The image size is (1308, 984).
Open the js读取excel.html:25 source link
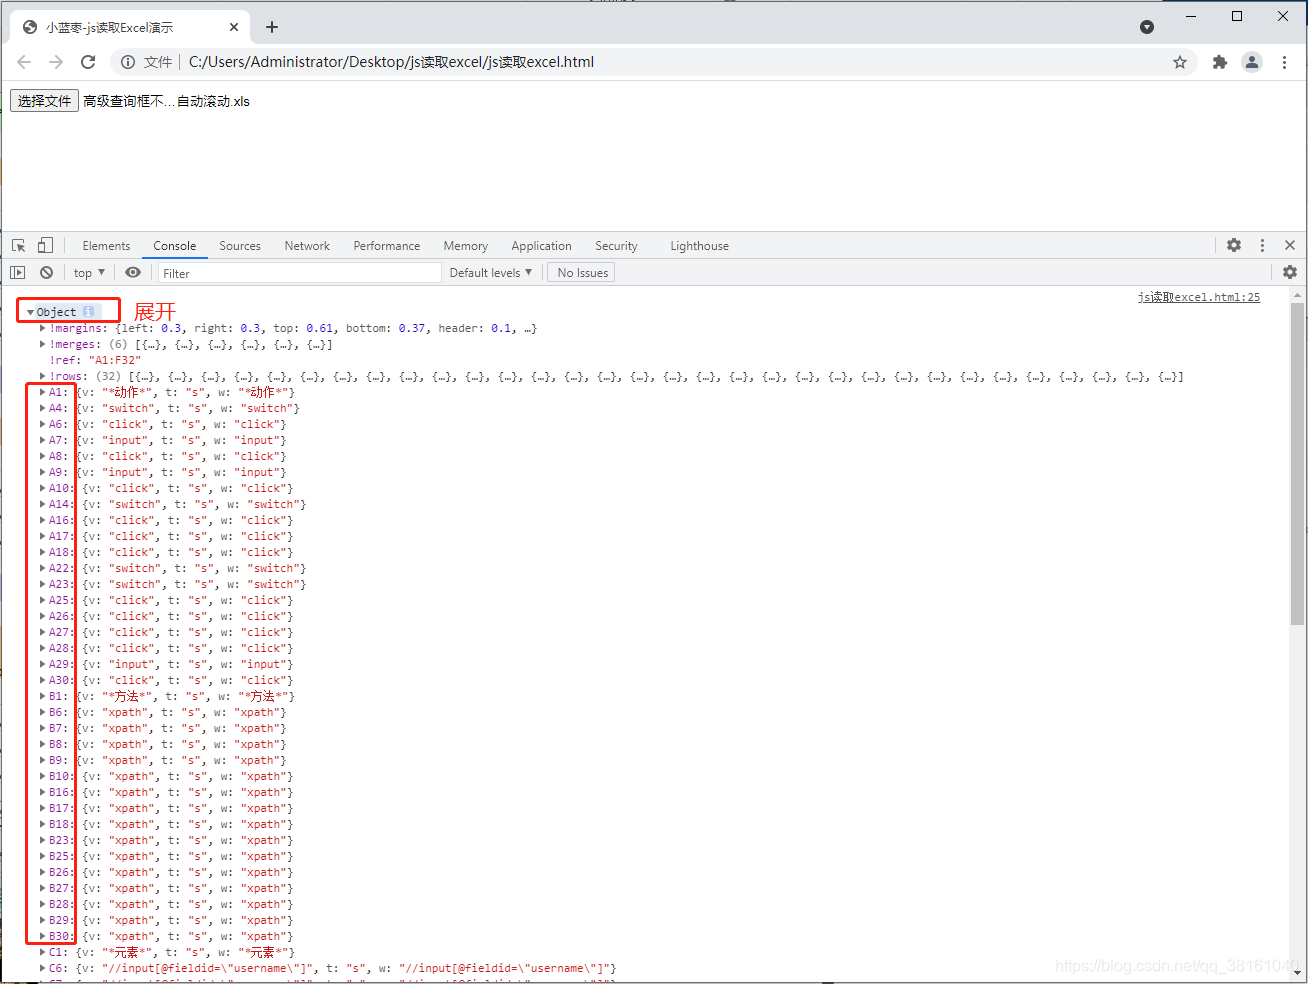[x=1199, y=297]
